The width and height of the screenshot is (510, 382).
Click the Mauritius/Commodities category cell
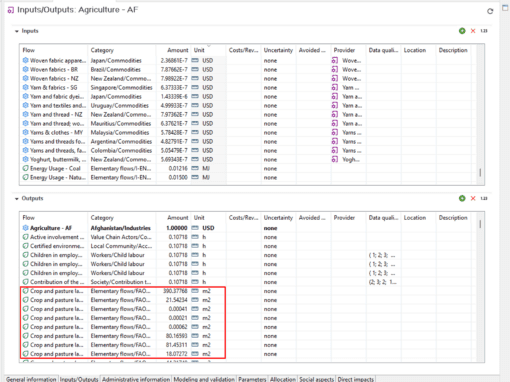[x=121, y=123]
